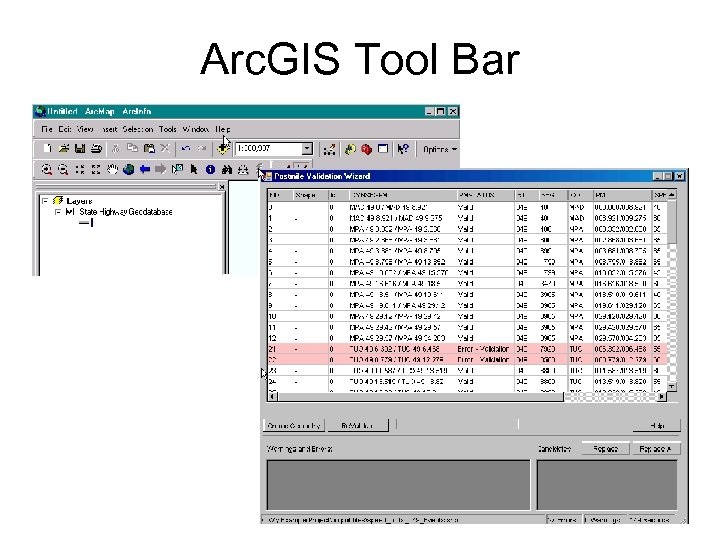Click the wizard table vertical scrollbar down arrow
This screenshot has height=540, width=720.
pyautogui.click(x=671, y=387)
